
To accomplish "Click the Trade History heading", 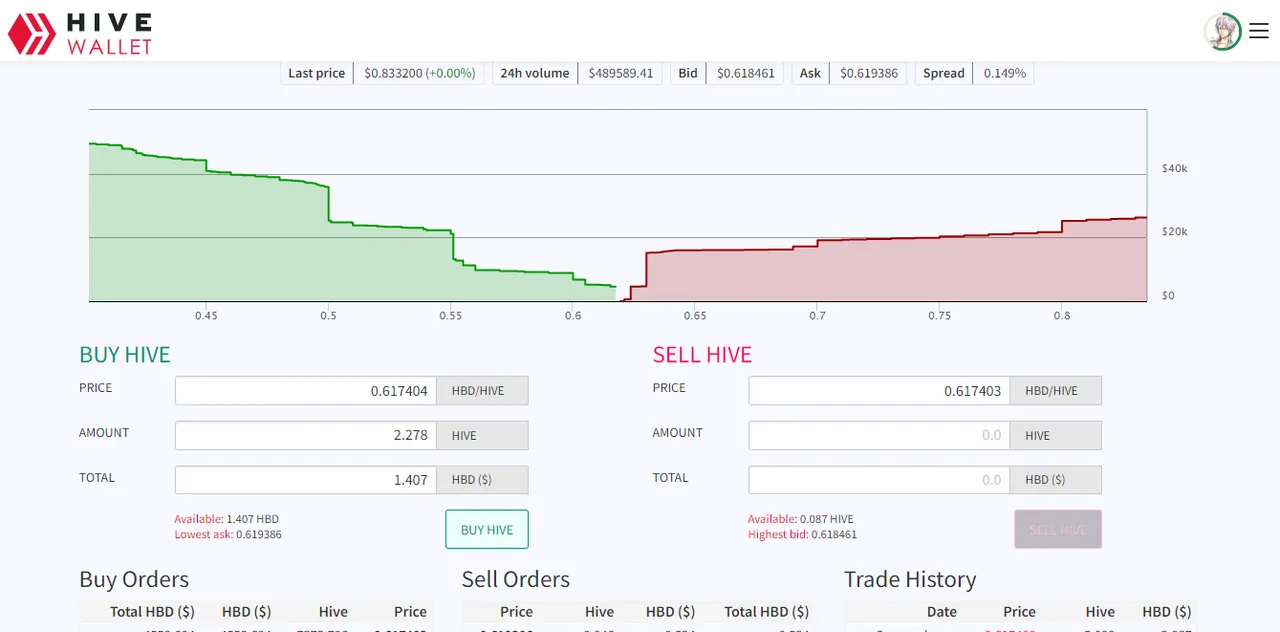I will (x=910, y=580).
